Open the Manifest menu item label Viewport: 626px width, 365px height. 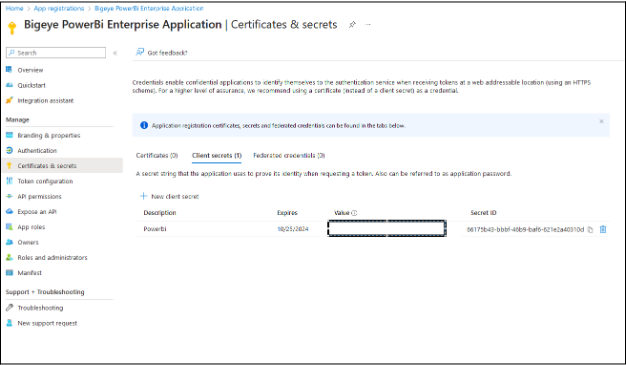pyautogui.click(x=30, y=273)
